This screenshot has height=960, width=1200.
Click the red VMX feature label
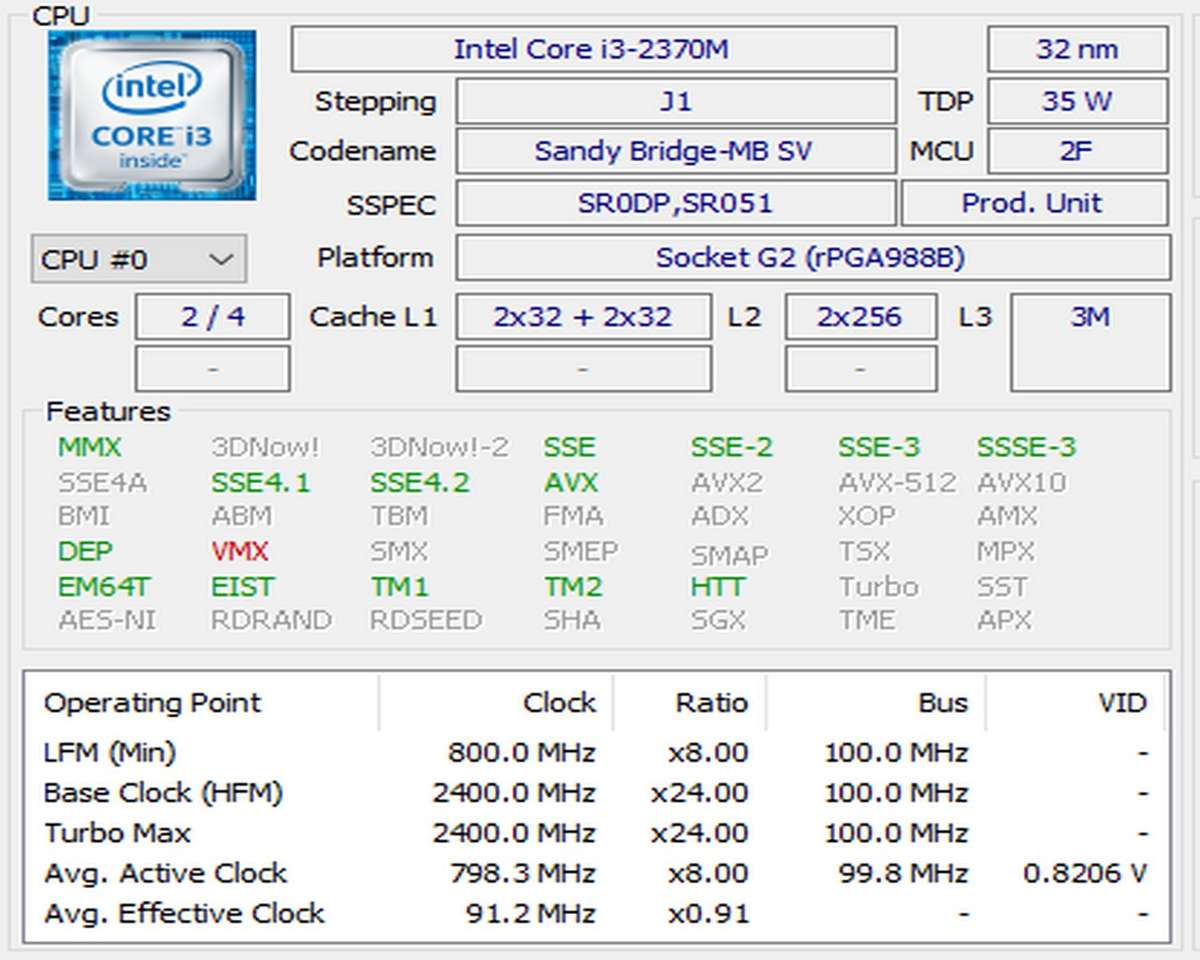pos(240,552)
